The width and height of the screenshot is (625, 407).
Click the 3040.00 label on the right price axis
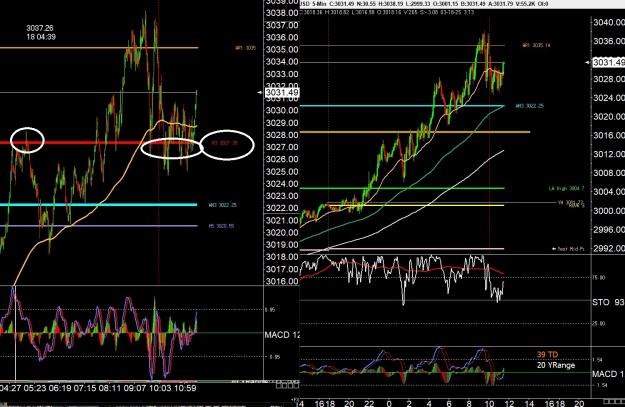pos(609,22)
